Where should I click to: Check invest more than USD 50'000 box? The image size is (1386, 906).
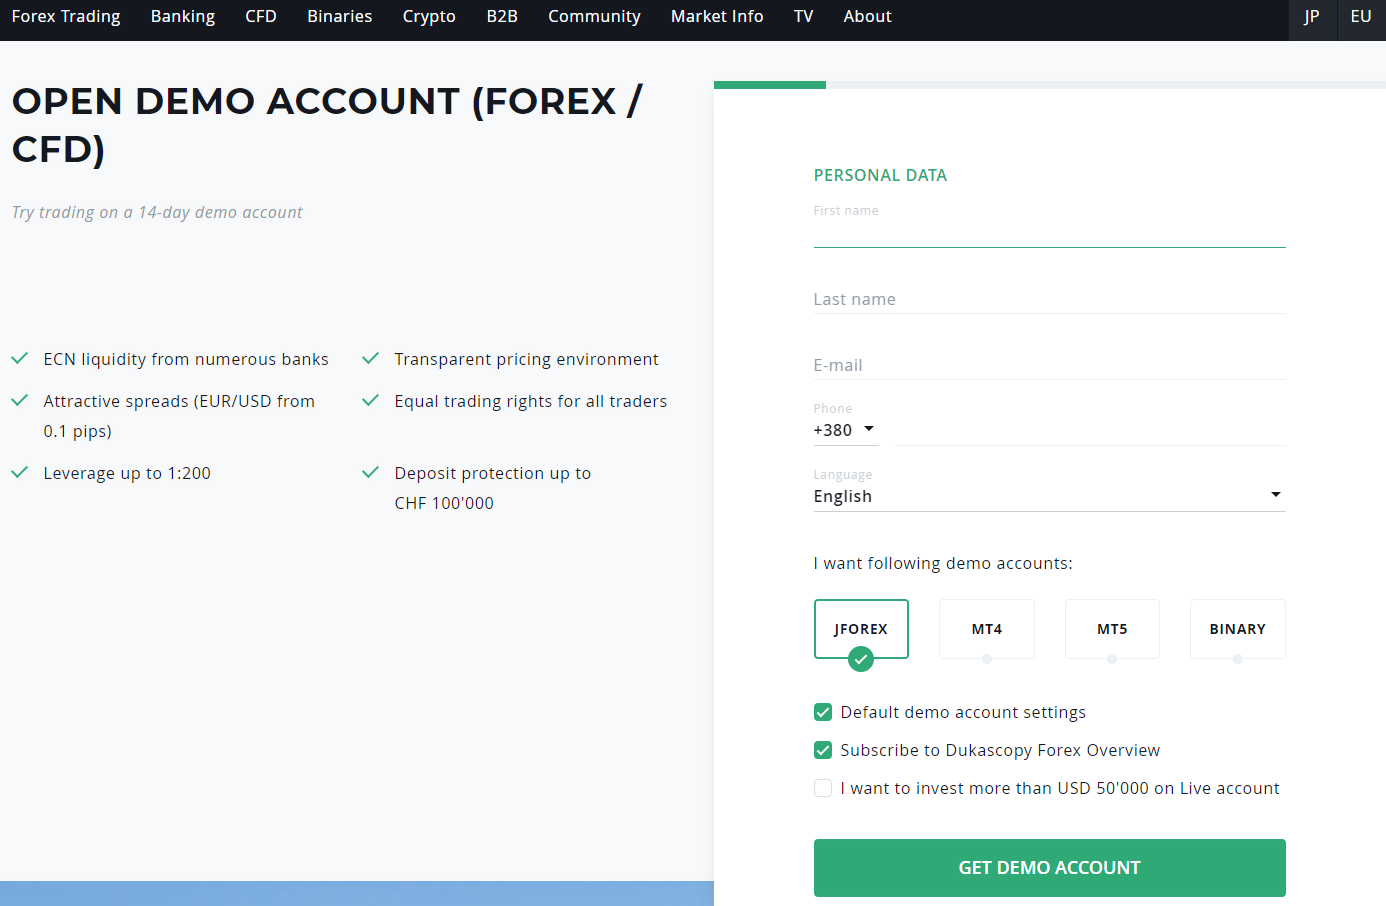point(823,788)
